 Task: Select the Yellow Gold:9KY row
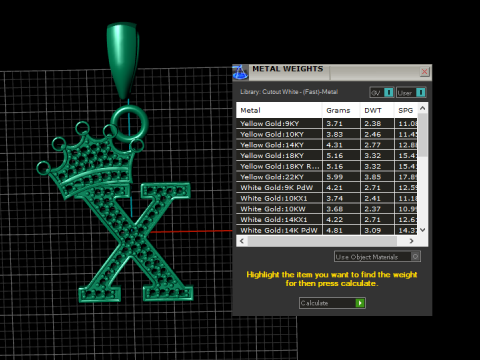tap(327, 124)
